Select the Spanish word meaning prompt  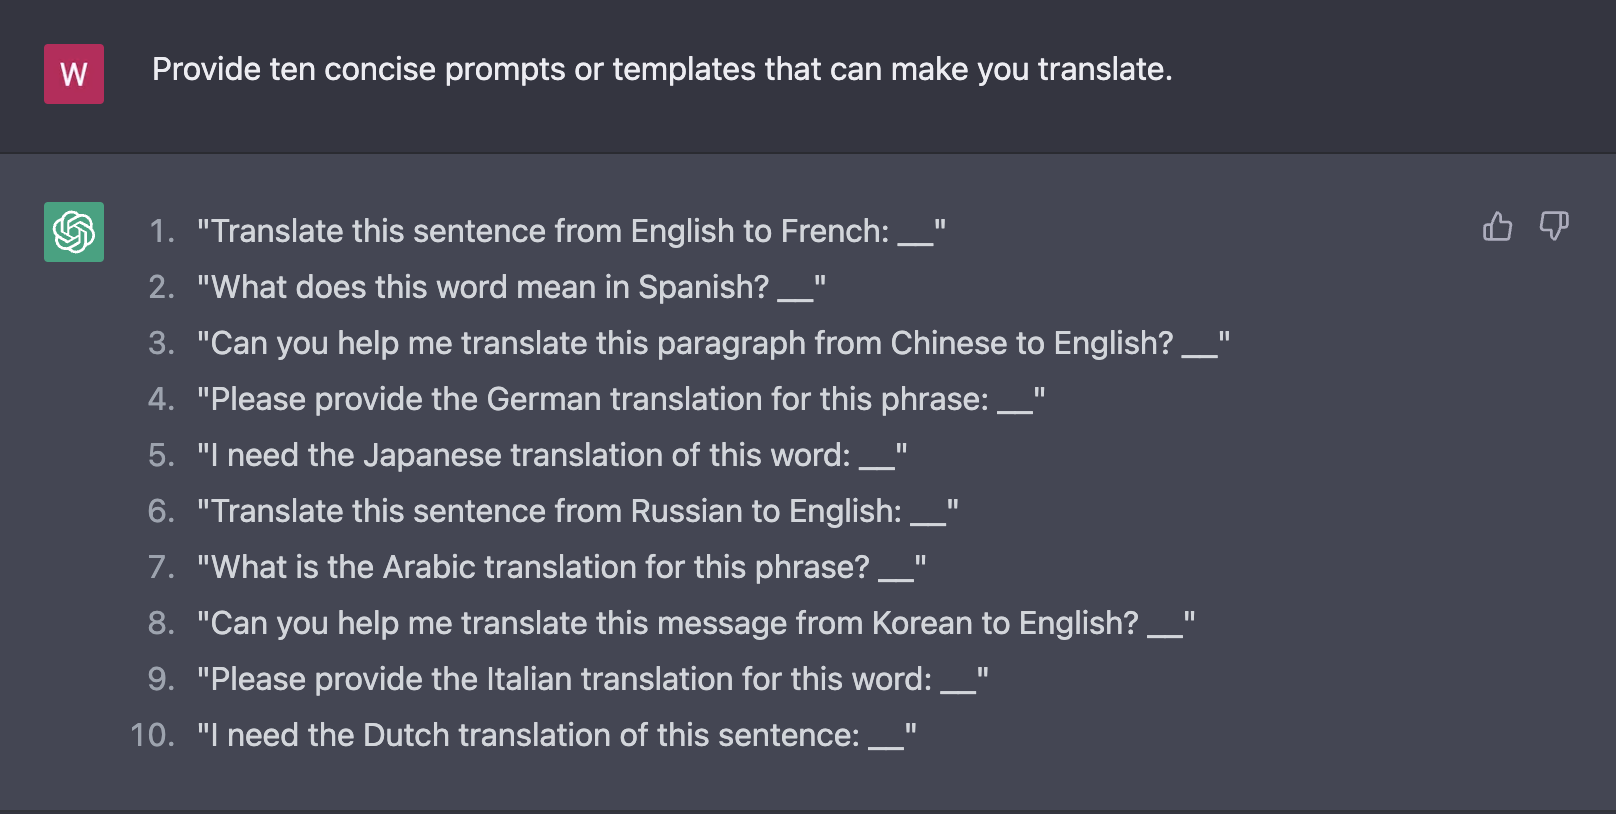coord(510,287)
